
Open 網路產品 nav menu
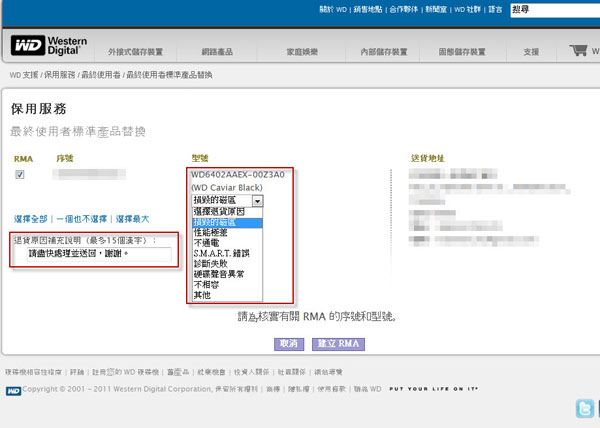[217, 52]
